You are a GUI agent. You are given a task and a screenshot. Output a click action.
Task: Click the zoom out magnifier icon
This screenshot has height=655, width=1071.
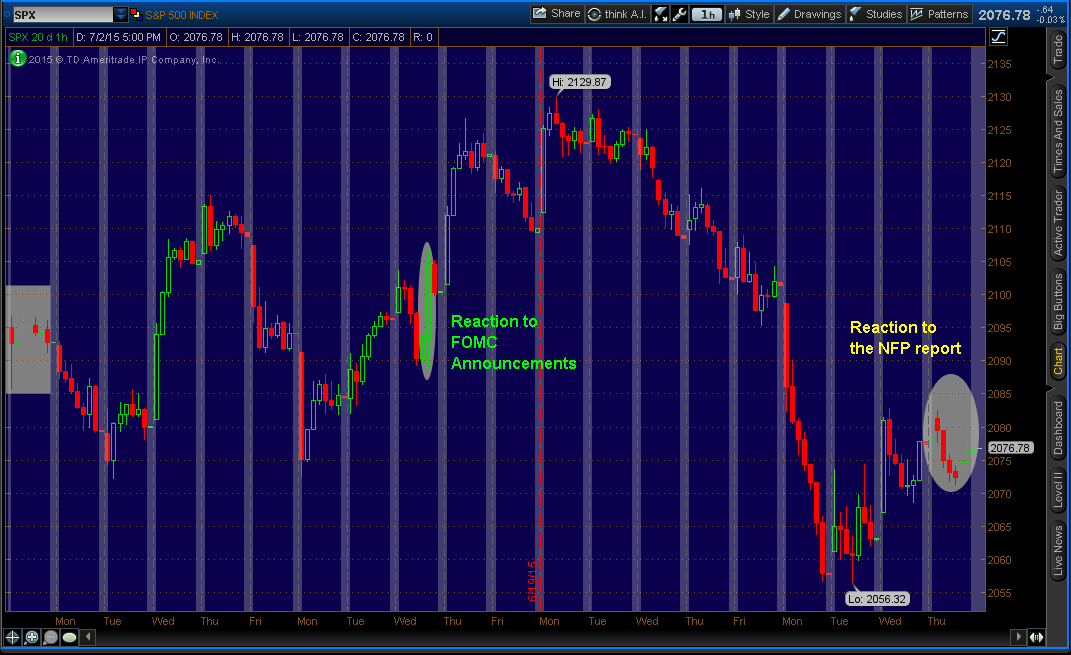51,637
